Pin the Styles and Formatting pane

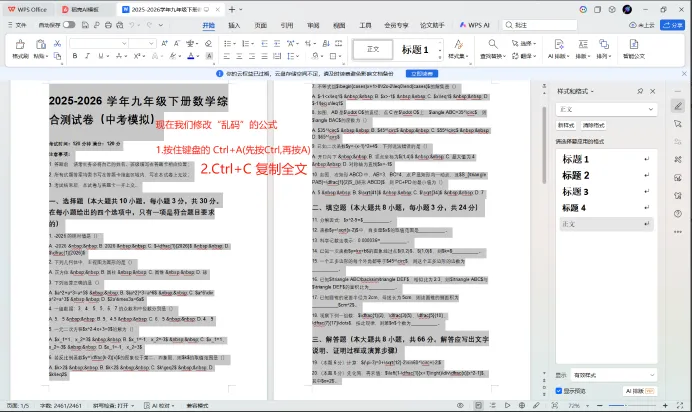coord(640,91)
